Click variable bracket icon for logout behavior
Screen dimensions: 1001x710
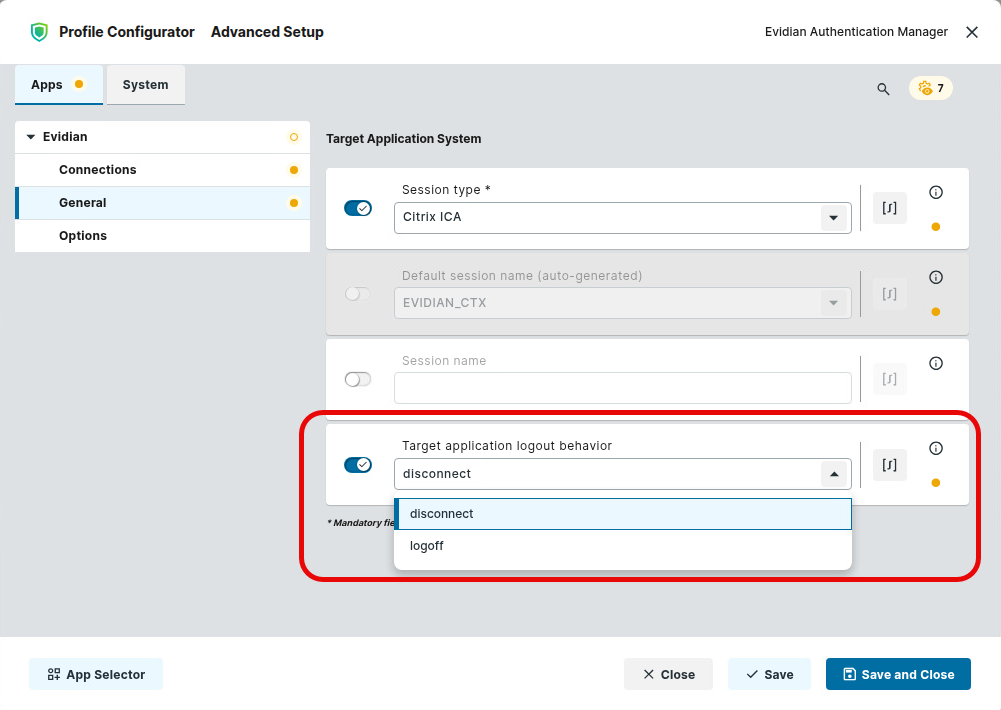[x=889, y=465]
